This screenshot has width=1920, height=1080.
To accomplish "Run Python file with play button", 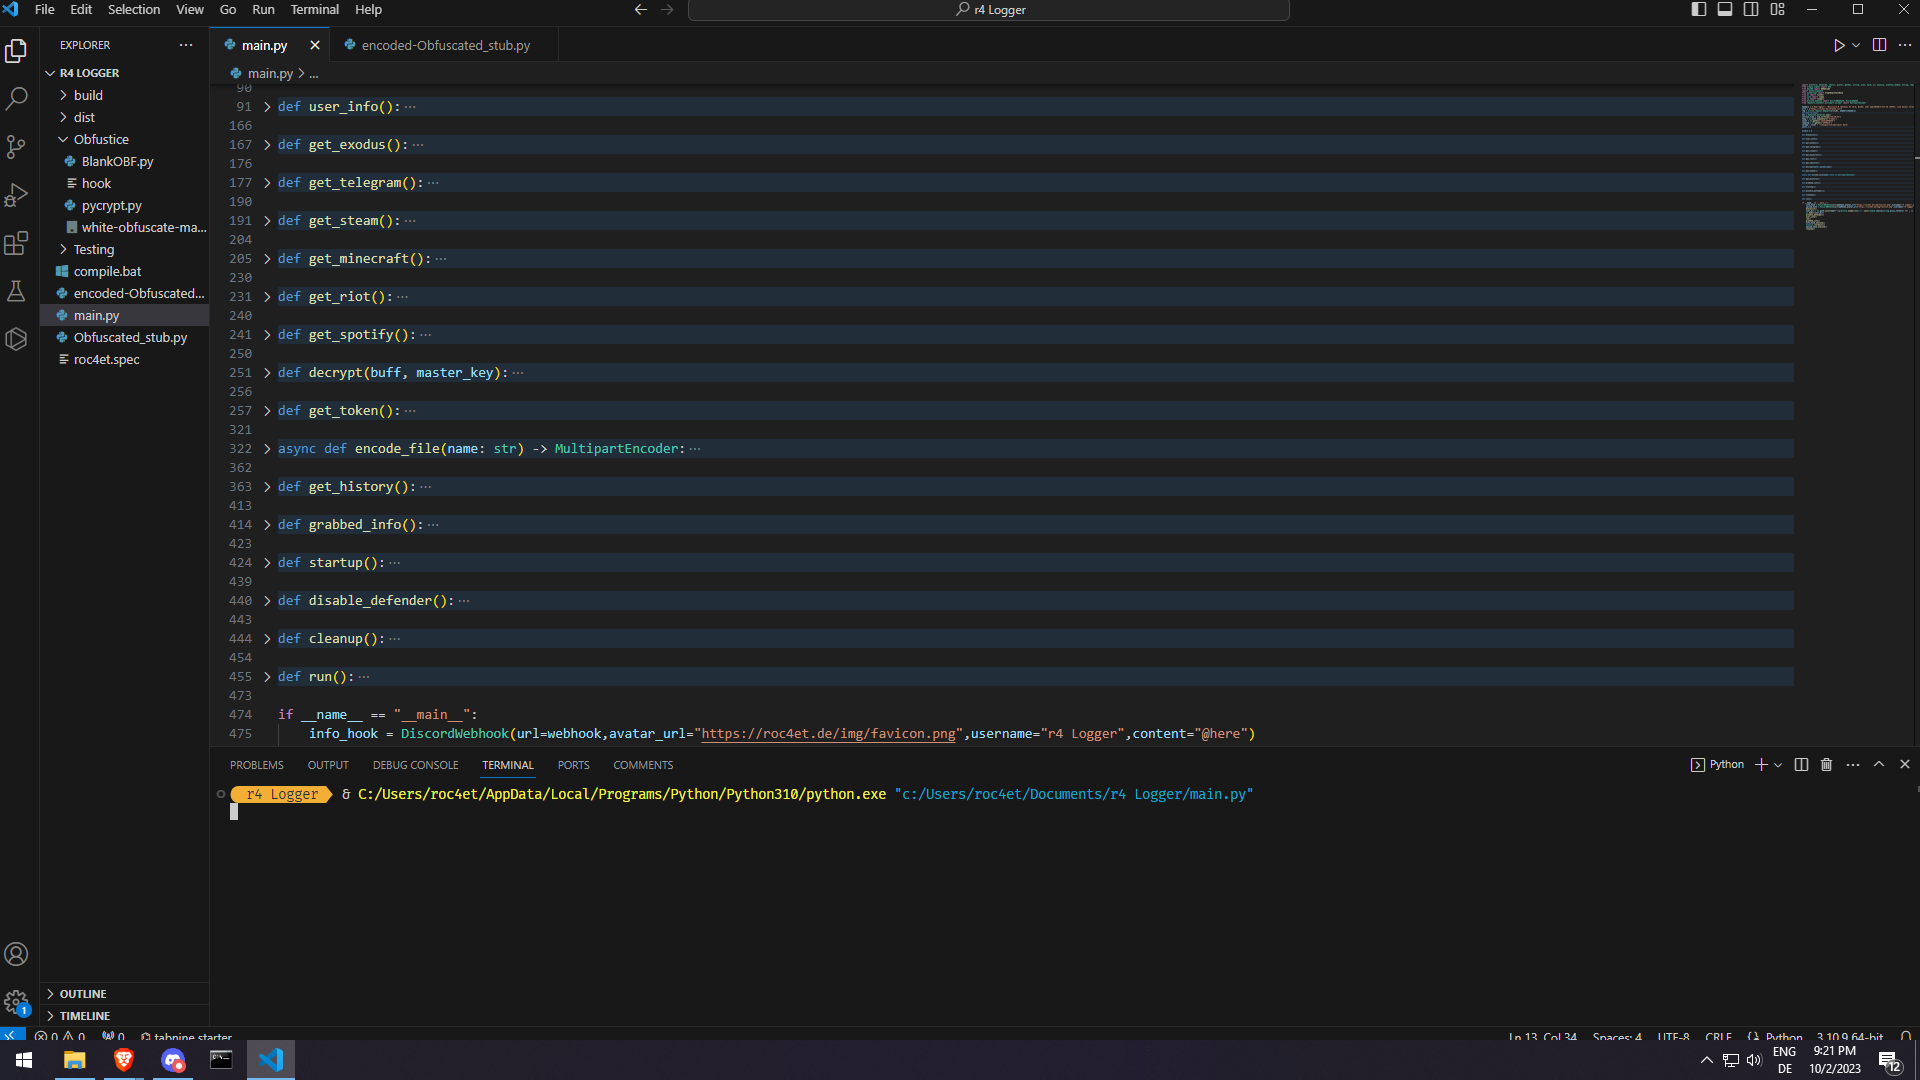I will point(1838,45).
